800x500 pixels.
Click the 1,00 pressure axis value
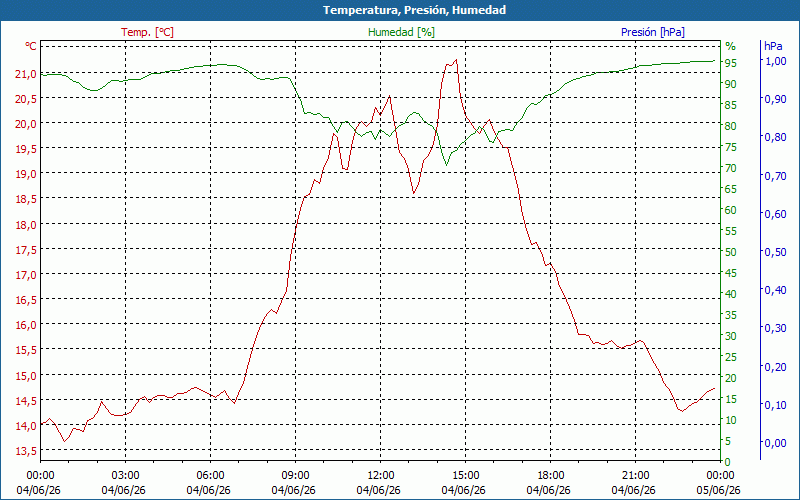pos(776,61)
